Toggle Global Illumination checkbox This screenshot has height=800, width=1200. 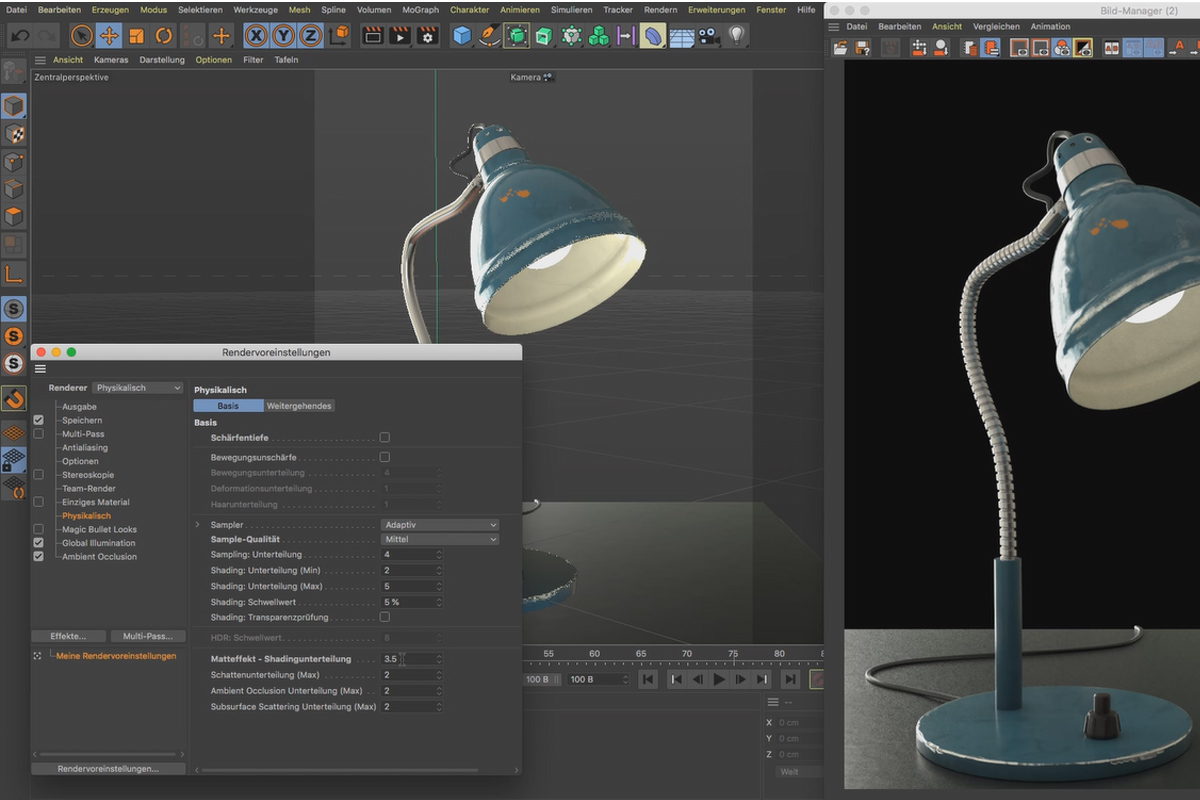pyautogui.click(x=38, y=543)
